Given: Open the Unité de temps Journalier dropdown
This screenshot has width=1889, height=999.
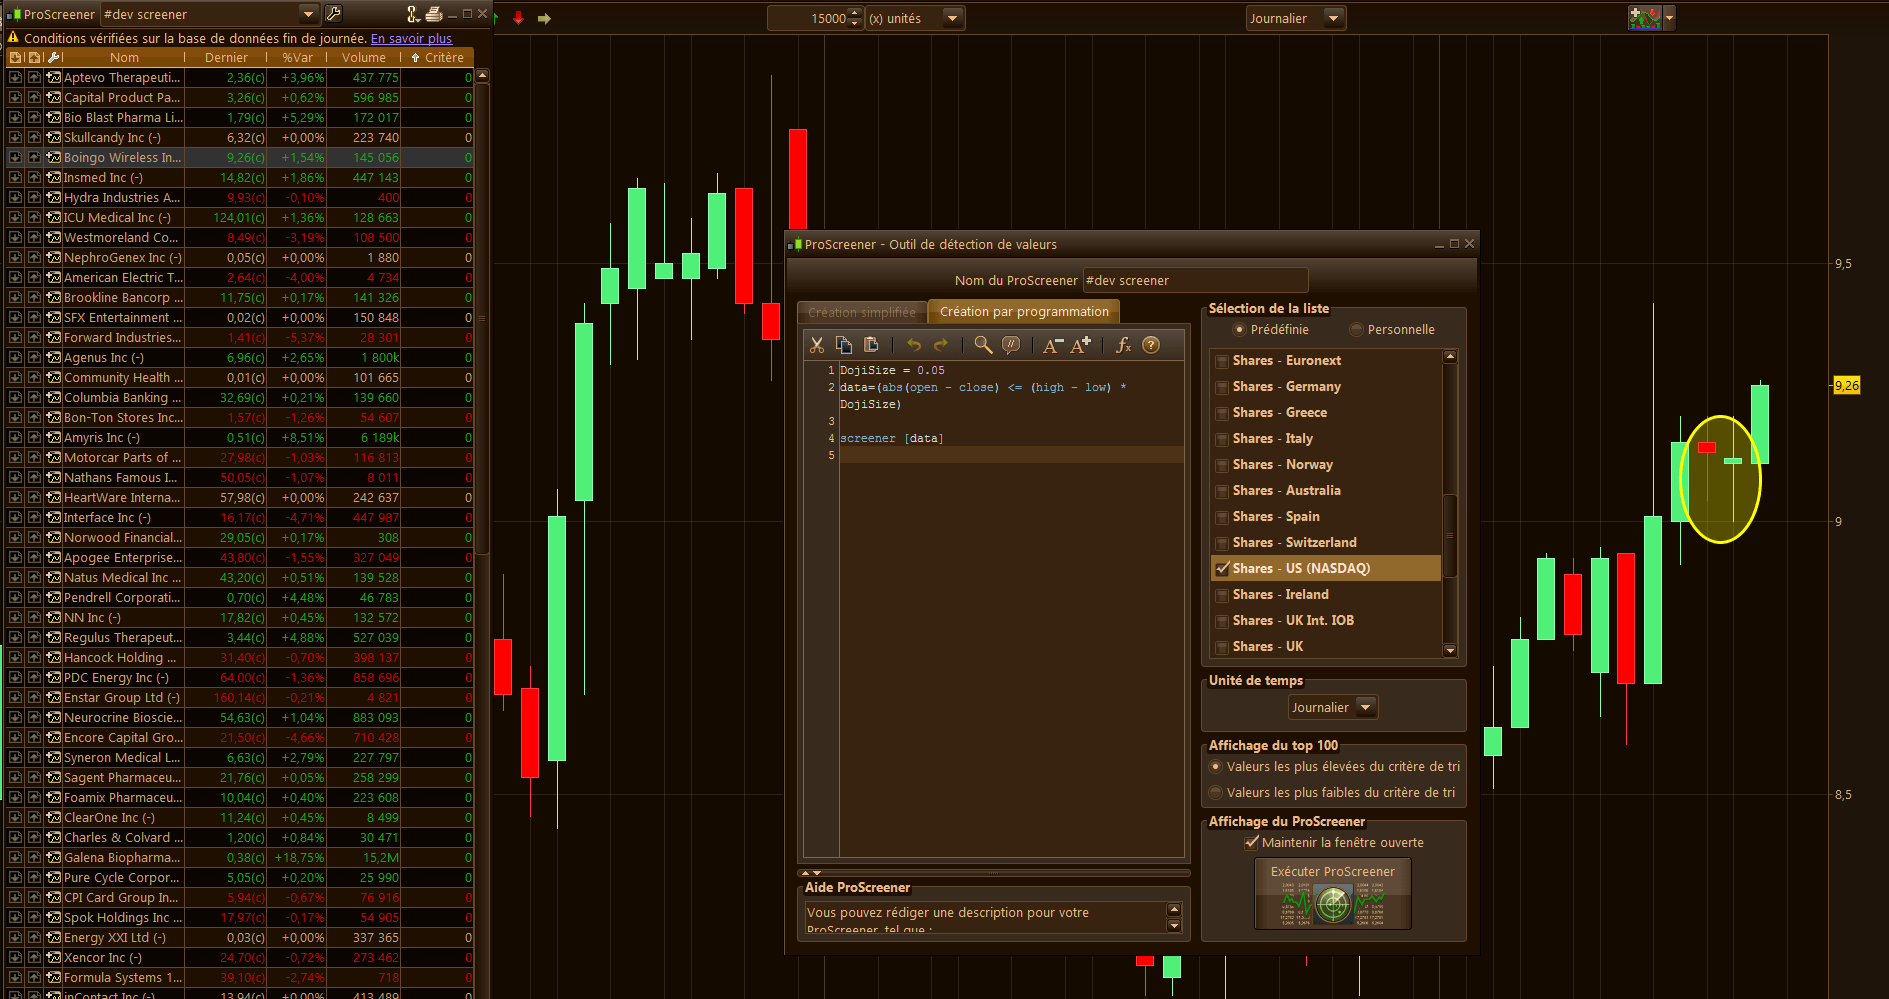Looking at the screenshot, I should pyautogui.click(x=1366, y=707).
